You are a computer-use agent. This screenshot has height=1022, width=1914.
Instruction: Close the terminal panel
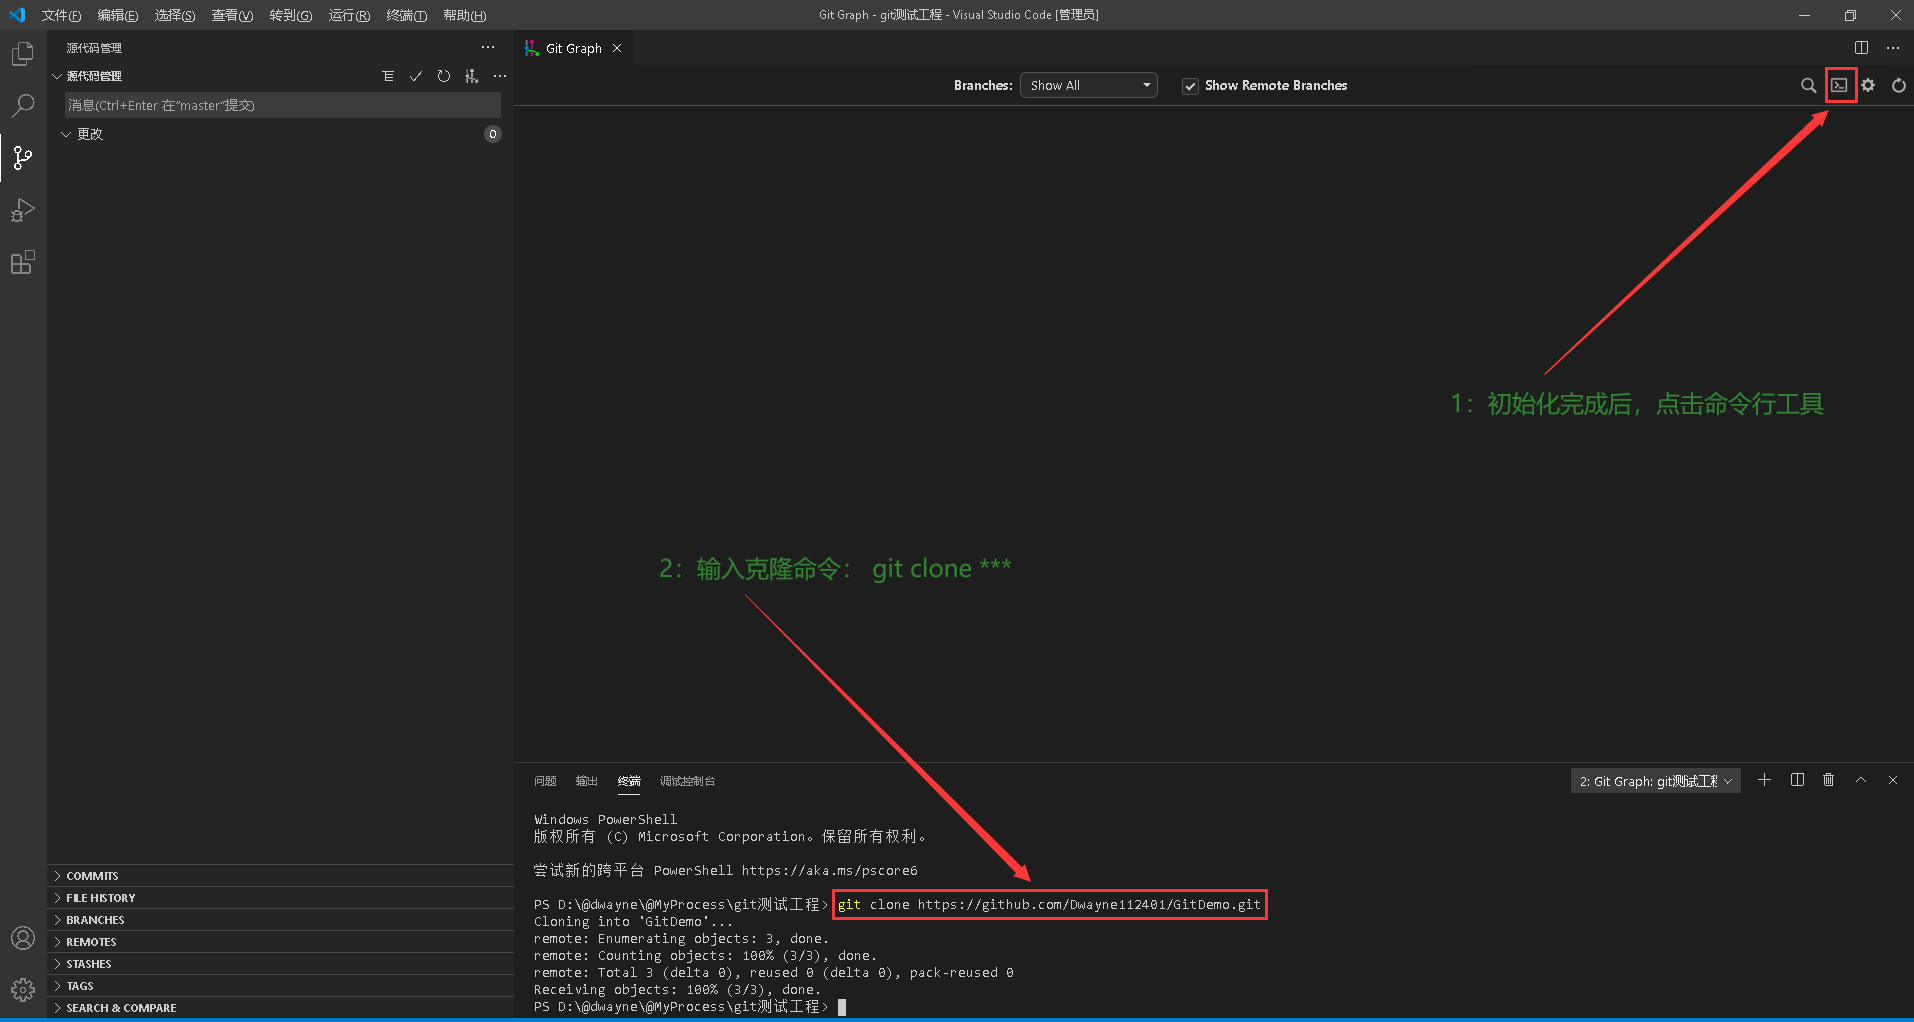(x=1893, y=780)
